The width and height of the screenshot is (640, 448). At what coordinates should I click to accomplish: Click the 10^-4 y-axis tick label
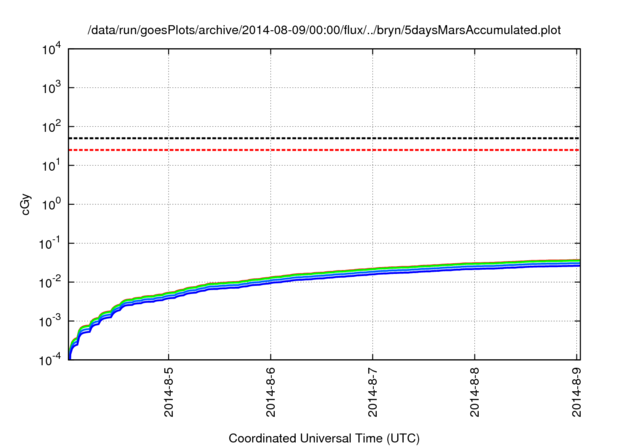click(51, 360)
